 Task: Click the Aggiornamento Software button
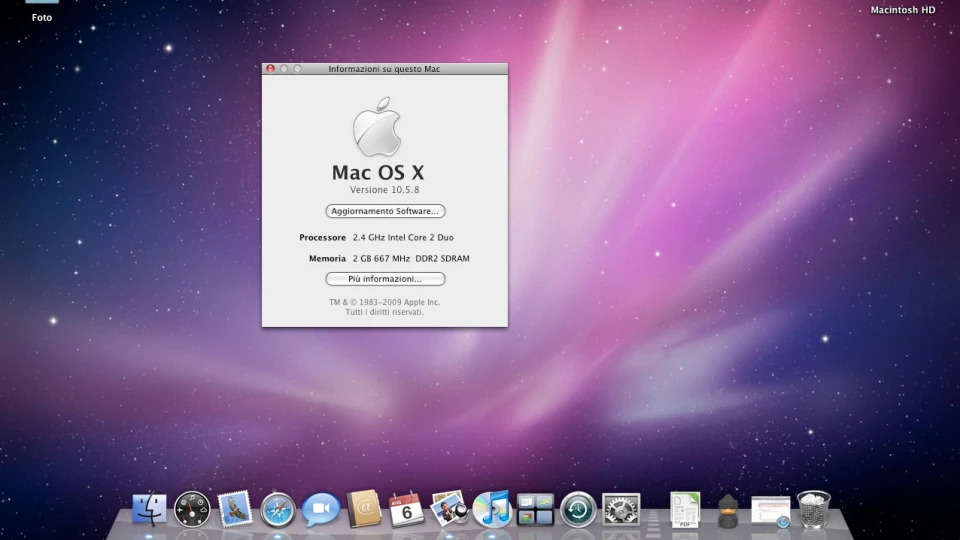click(385, 211)
